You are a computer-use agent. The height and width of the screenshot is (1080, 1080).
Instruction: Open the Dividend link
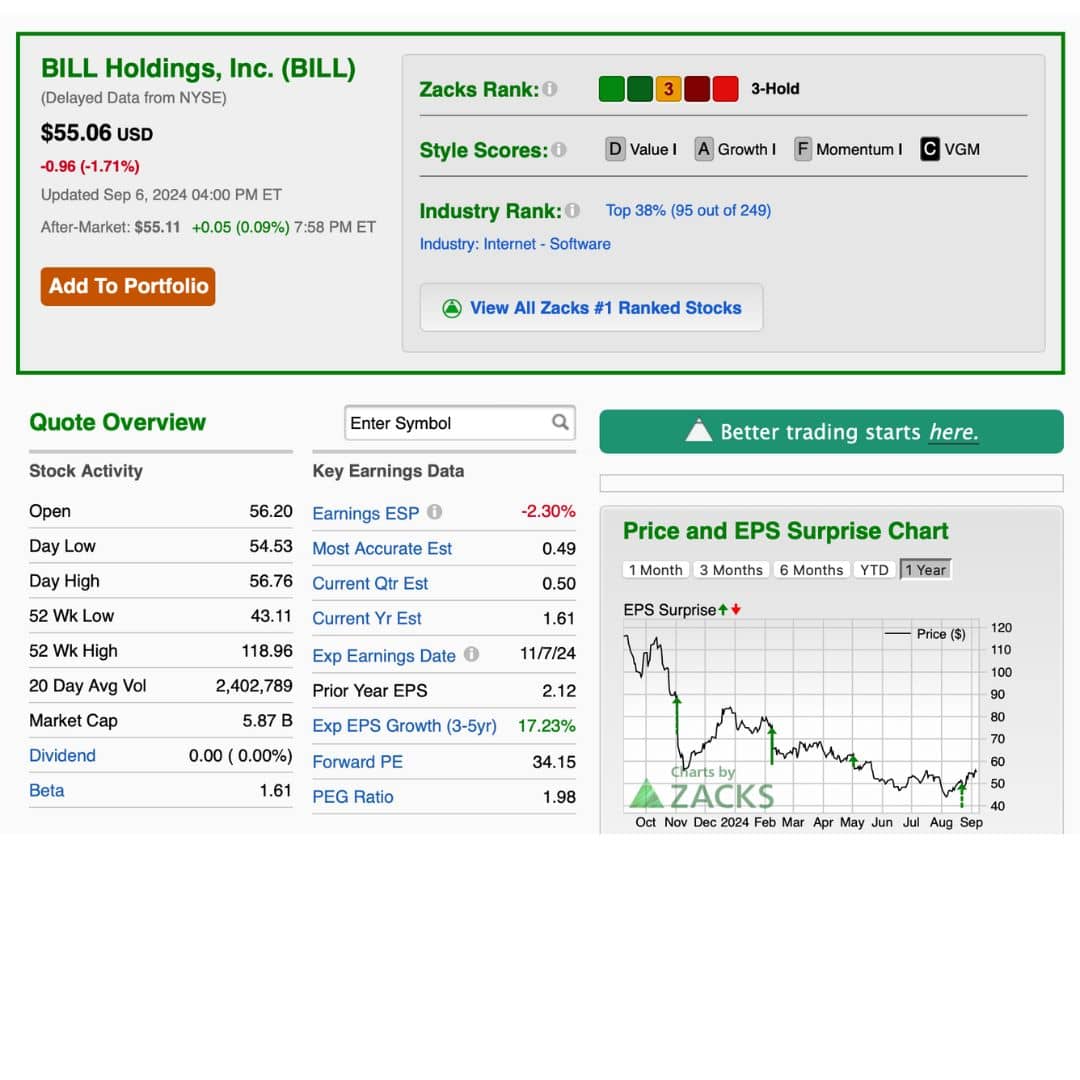click(62, 756)
